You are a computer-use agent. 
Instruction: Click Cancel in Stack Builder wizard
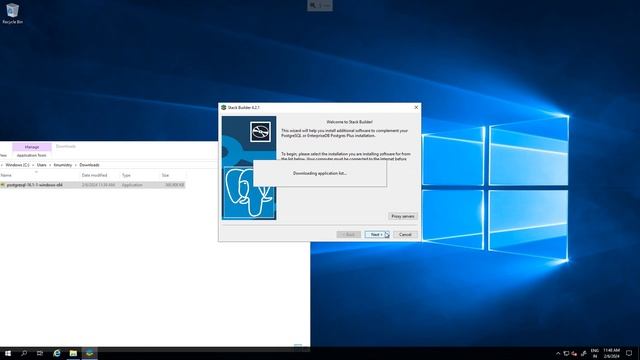click(405, 234)
